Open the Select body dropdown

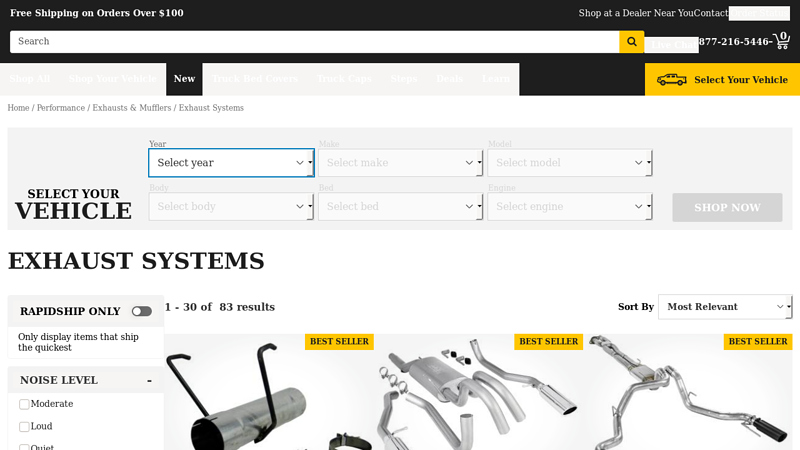point(231,207)
